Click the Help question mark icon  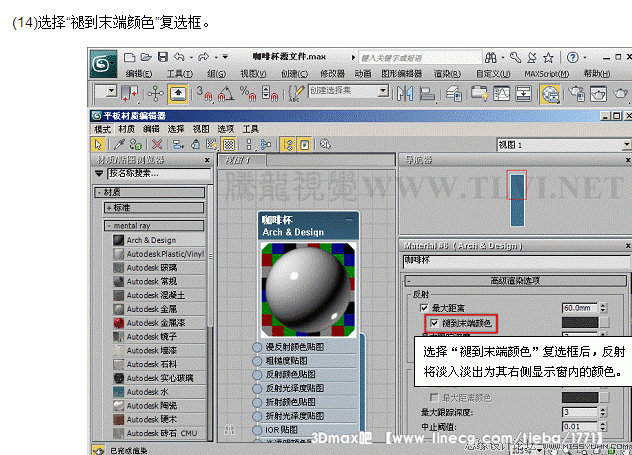coord(572,58)
